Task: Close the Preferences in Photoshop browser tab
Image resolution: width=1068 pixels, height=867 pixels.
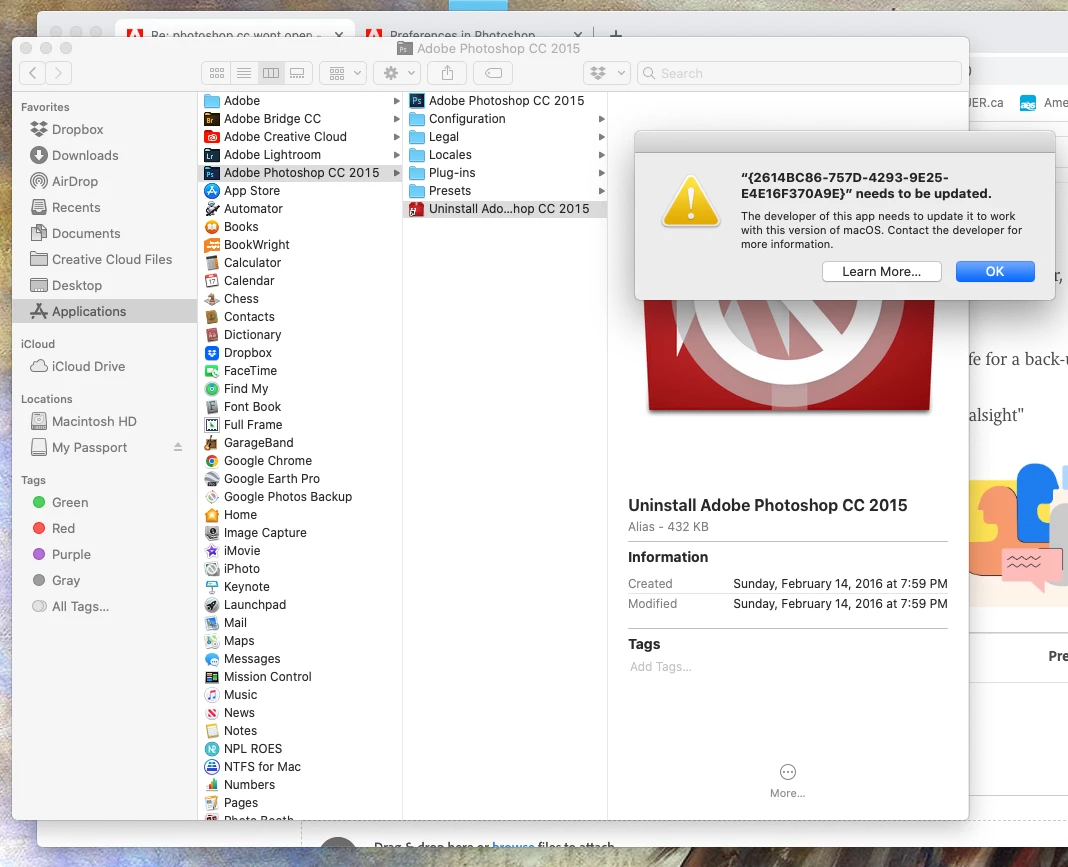Action: (x=578, y=34)
